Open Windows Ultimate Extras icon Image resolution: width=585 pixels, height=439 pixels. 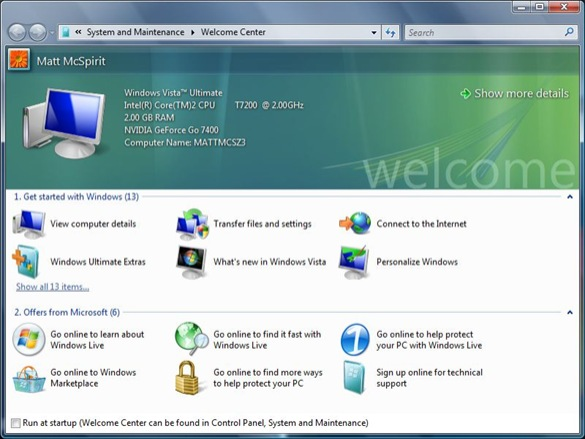26,262
